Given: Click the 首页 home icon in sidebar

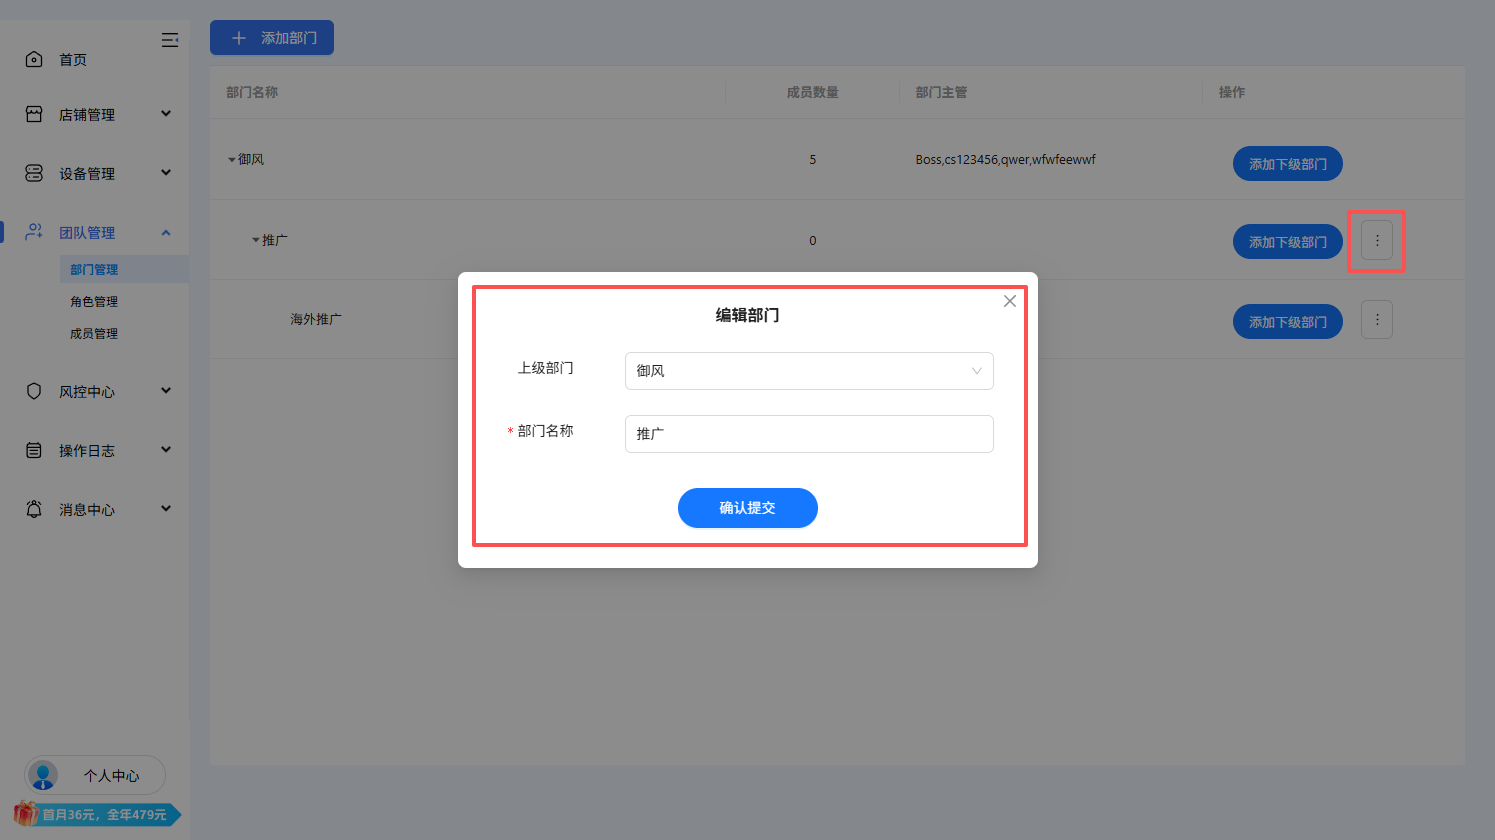Looking at the screenshot, I should (x=34, y=58).
